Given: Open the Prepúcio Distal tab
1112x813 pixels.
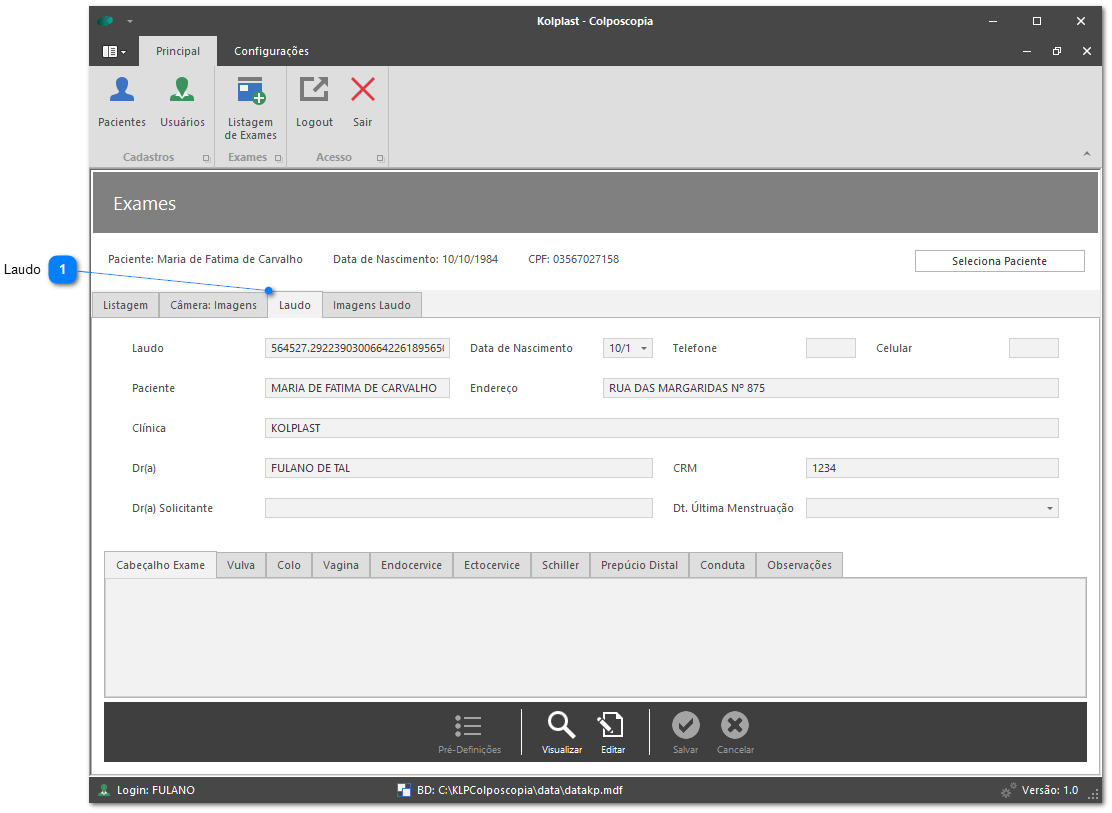Looking at the screenshot, I should (x=640, y=565).
